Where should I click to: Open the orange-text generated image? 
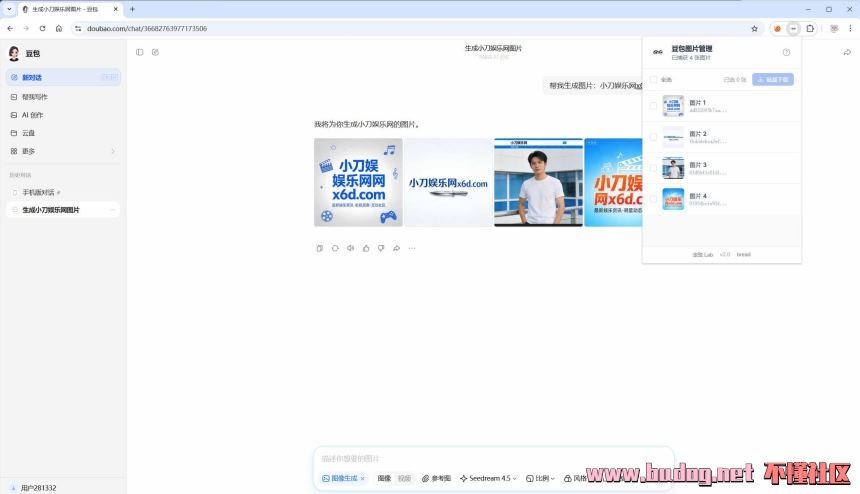(x=613, y=182)
